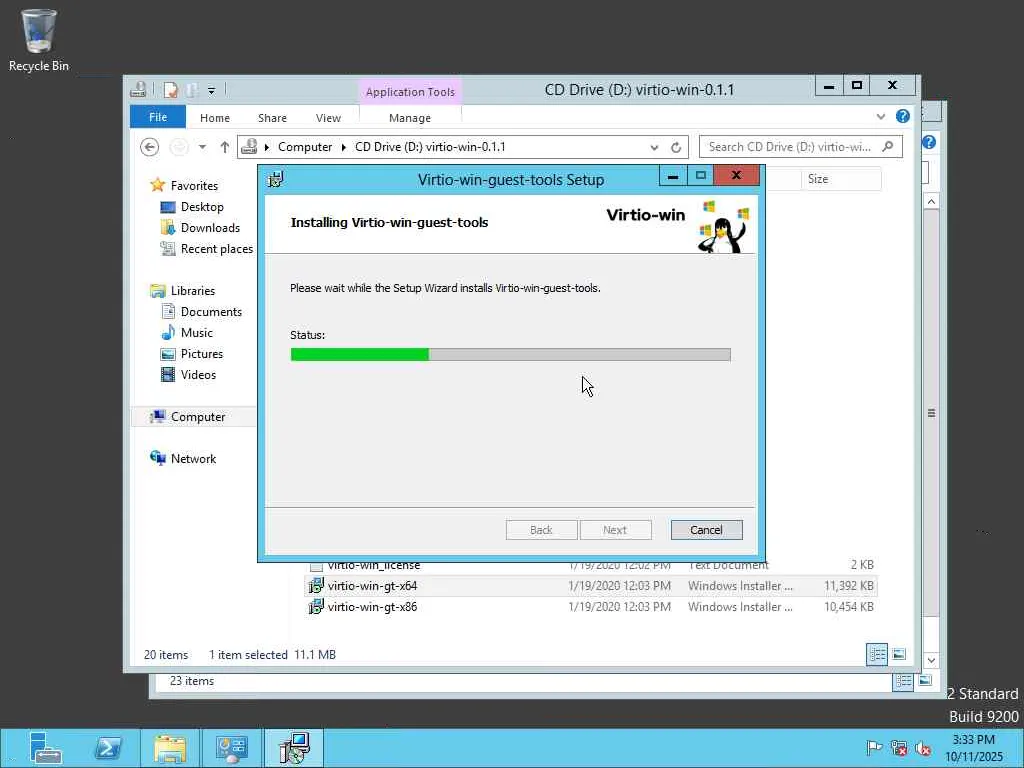
Task: Select the virtio-win-gt-x86 installer file
Action: (590, 607)
